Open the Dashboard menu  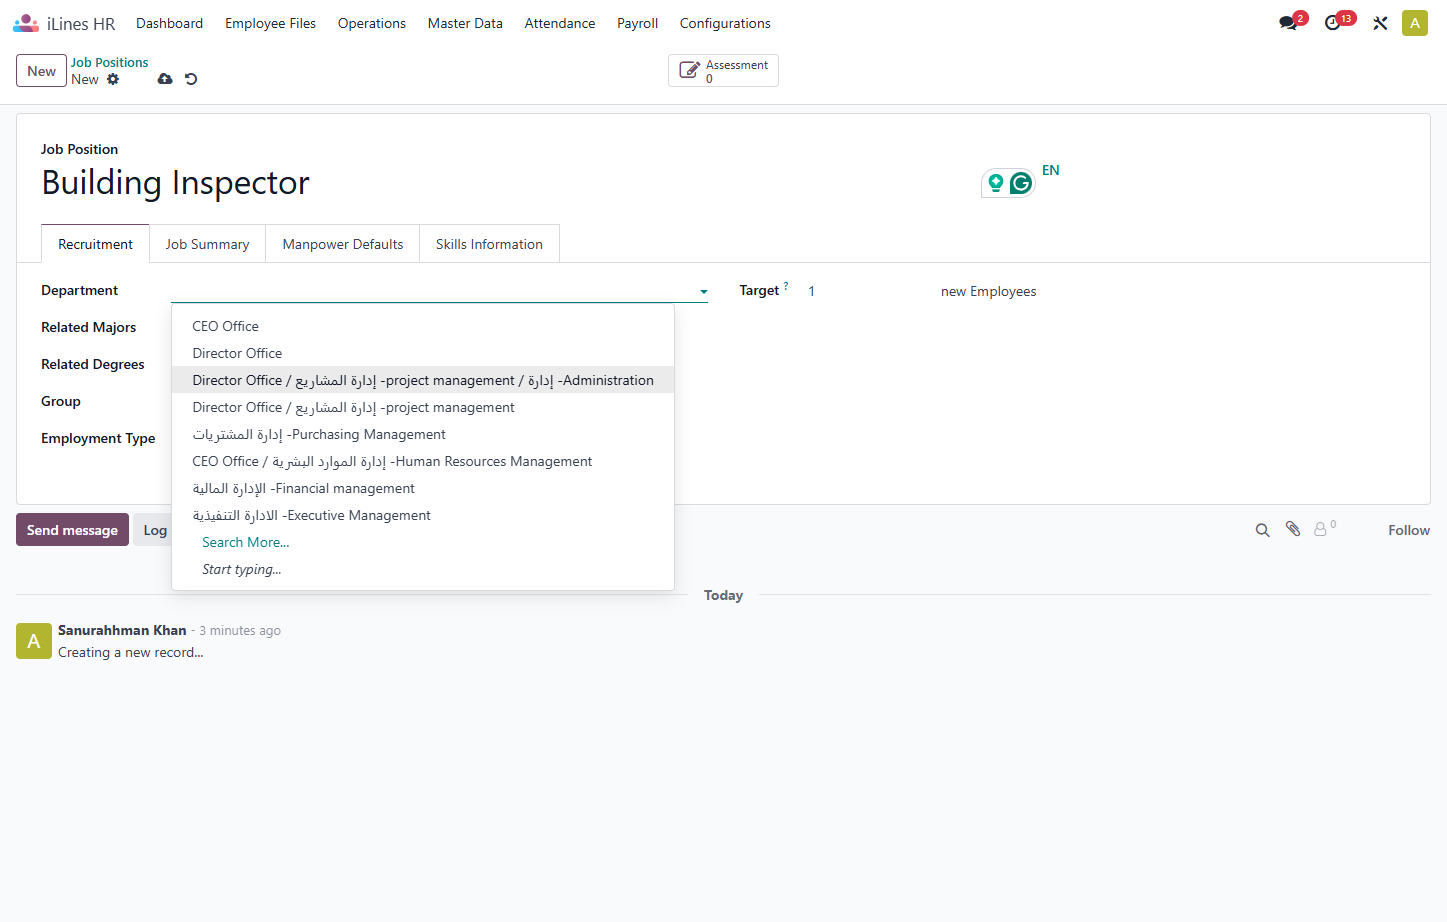pyautogui.click(x=169, y=23)
